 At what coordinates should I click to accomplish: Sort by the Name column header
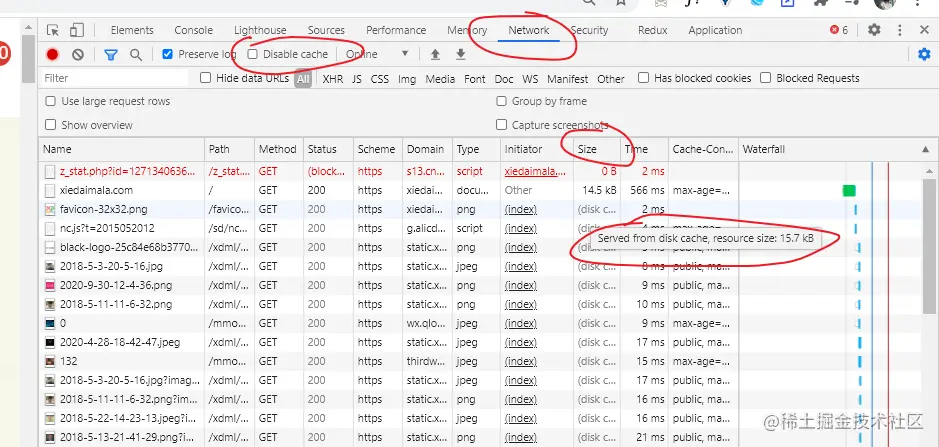(122, 149)
